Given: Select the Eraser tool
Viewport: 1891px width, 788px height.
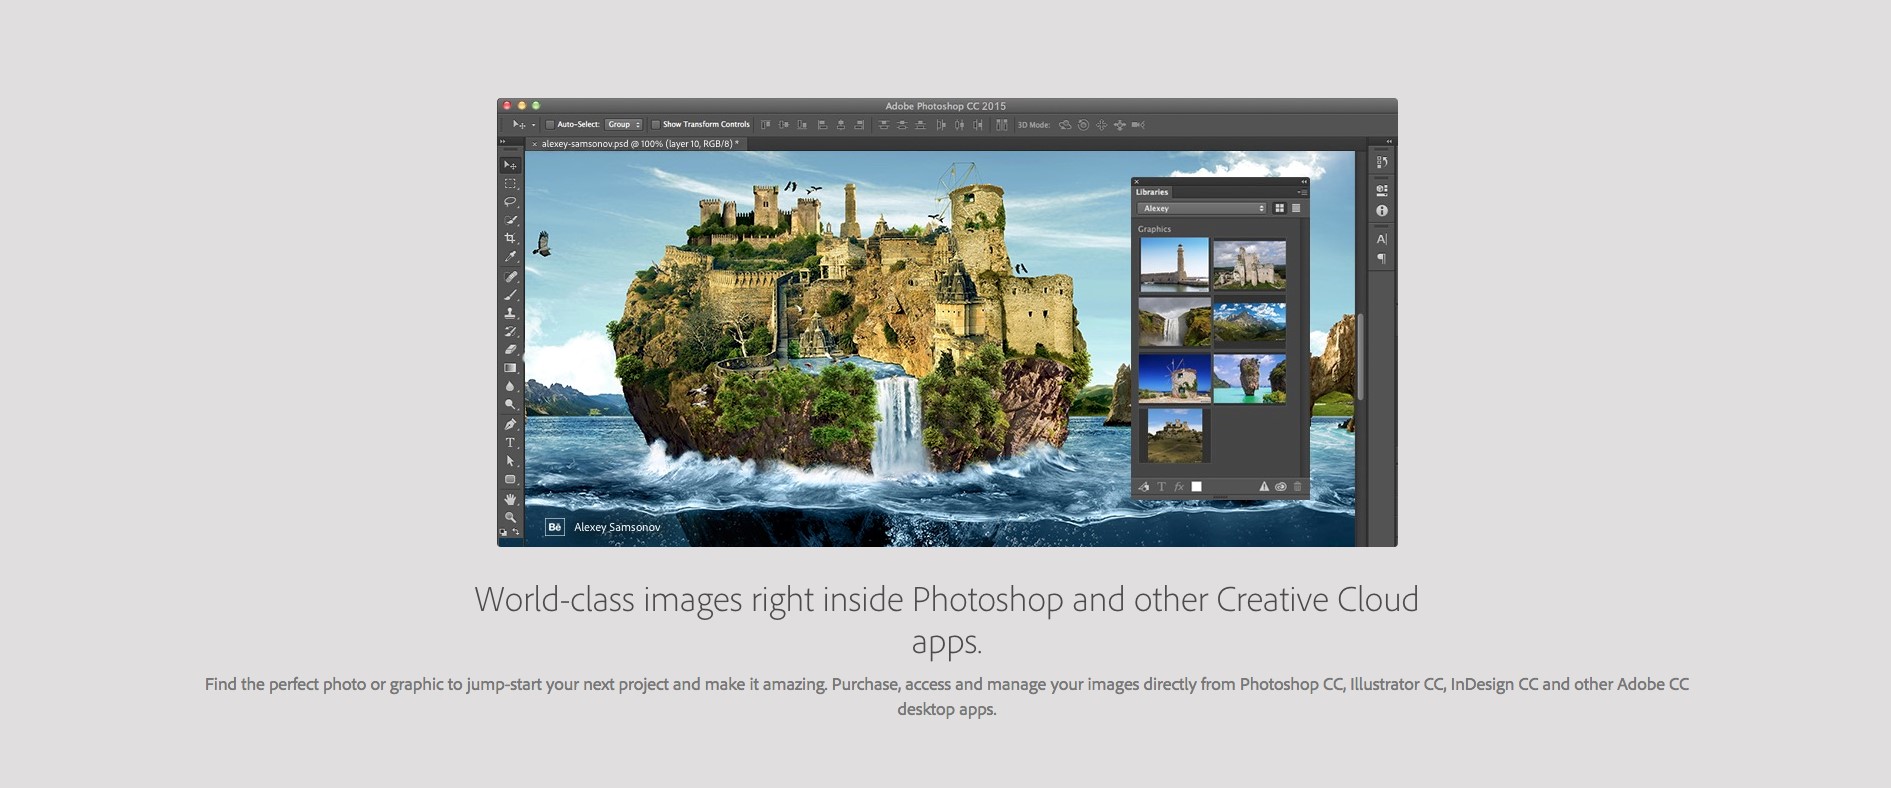Looking at the screenshot, I should coord(510,349).
